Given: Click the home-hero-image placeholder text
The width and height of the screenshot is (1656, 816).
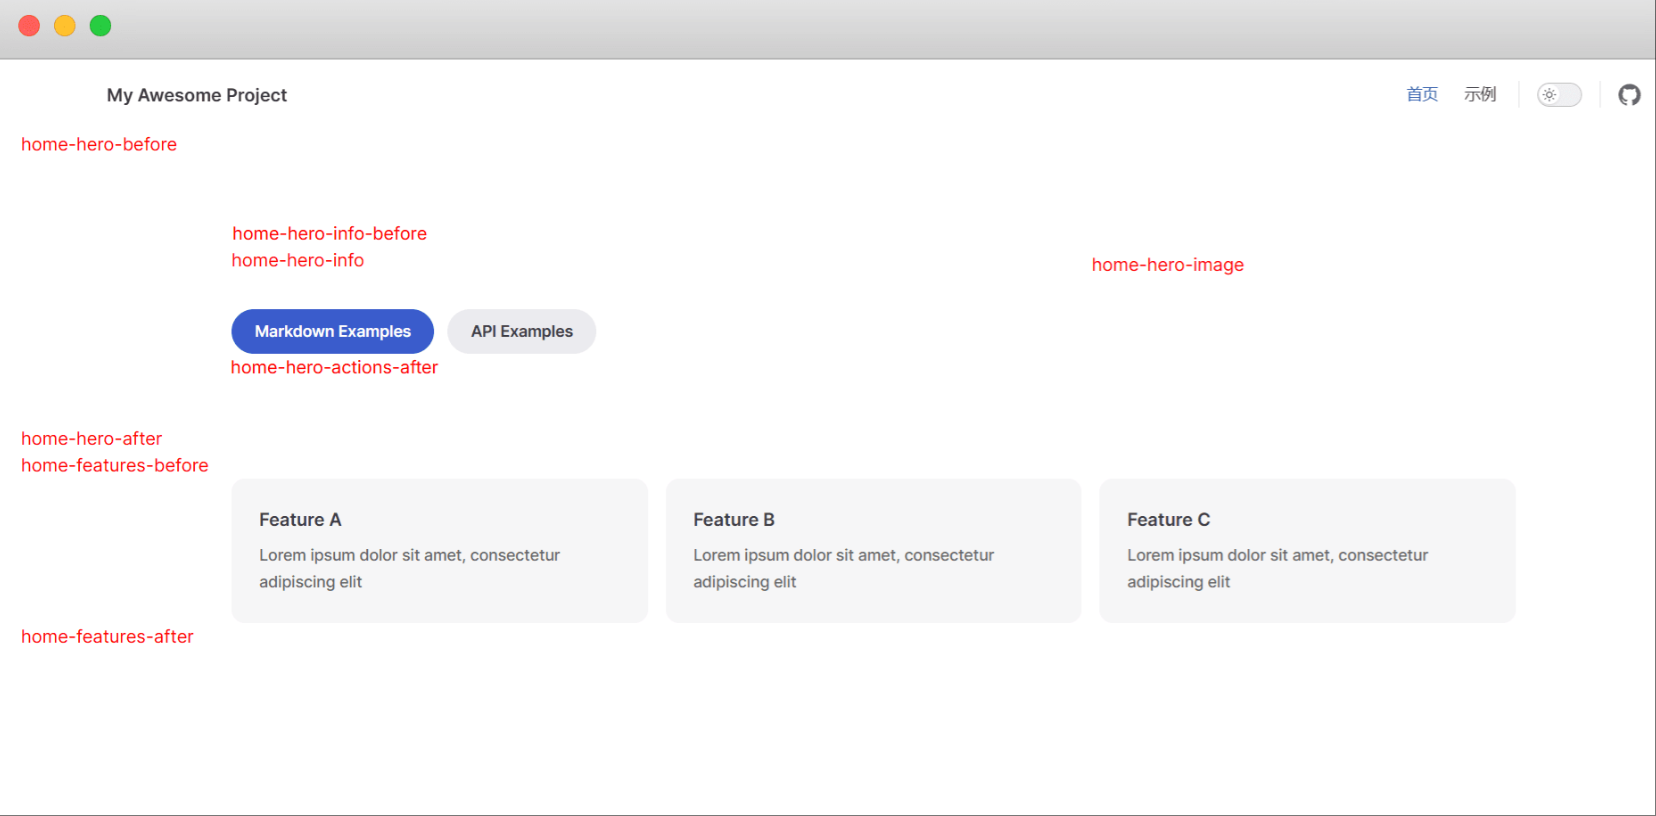Looking at the screenshot, I should pyautogui.click(x=1167, y=265).
